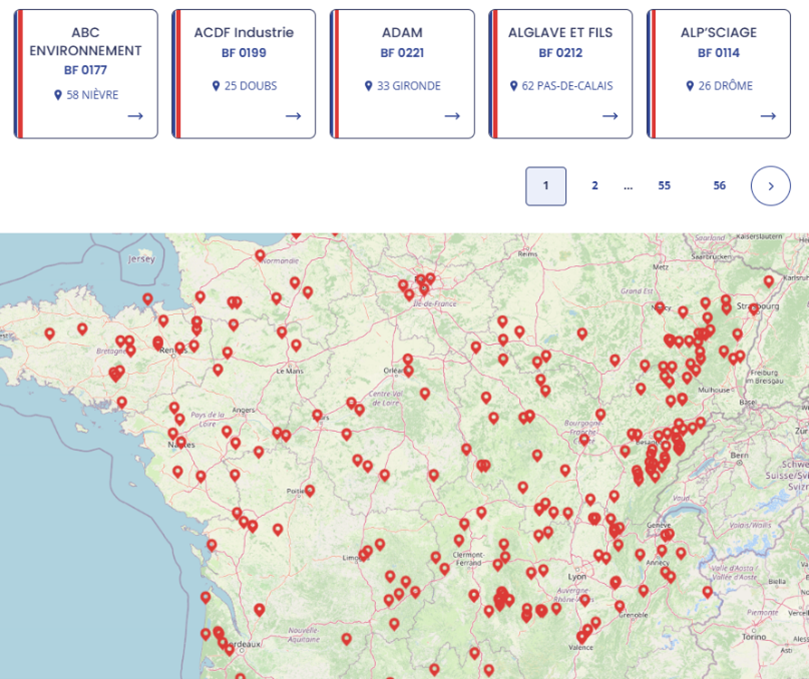Go to the next page with chevron button

click(x=770, y=186)
